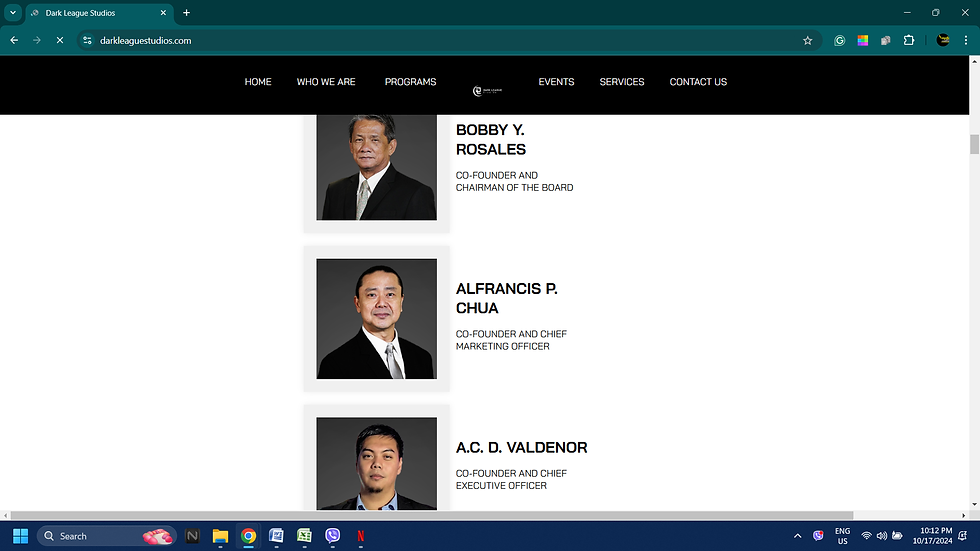Viewport: 980px width, 551px height.
Task: Click the Dark League Studios logo
Action: pos(487,91)
